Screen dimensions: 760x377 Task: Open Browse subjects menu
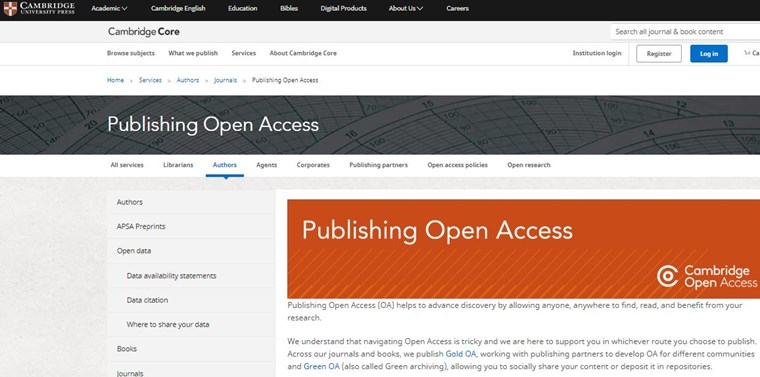(131, 53)
